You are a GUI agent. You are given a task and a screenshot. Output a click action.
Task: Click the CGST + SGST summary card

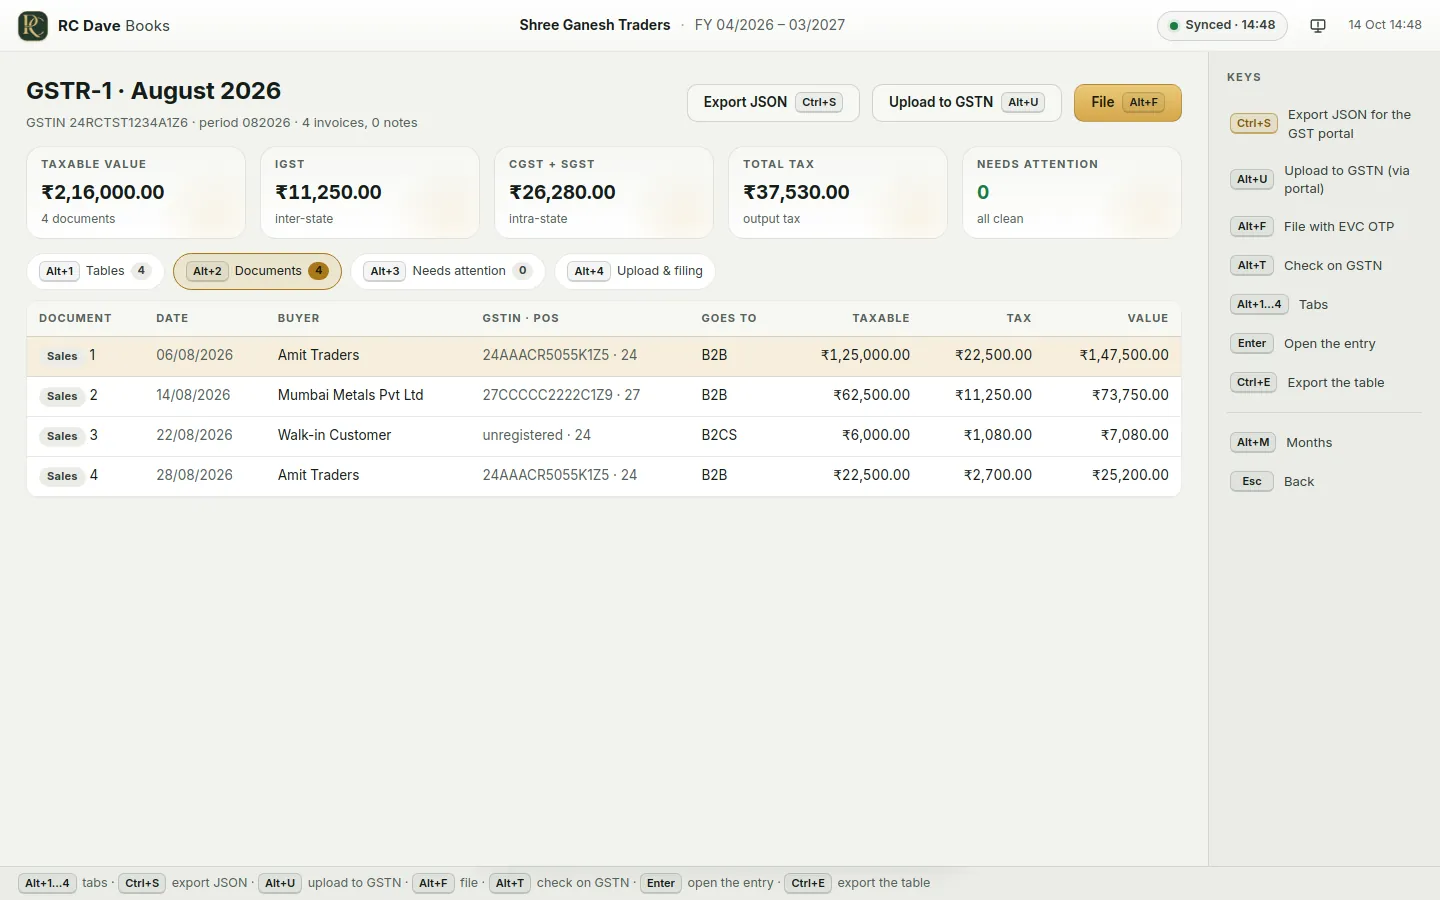pos(604,192)
